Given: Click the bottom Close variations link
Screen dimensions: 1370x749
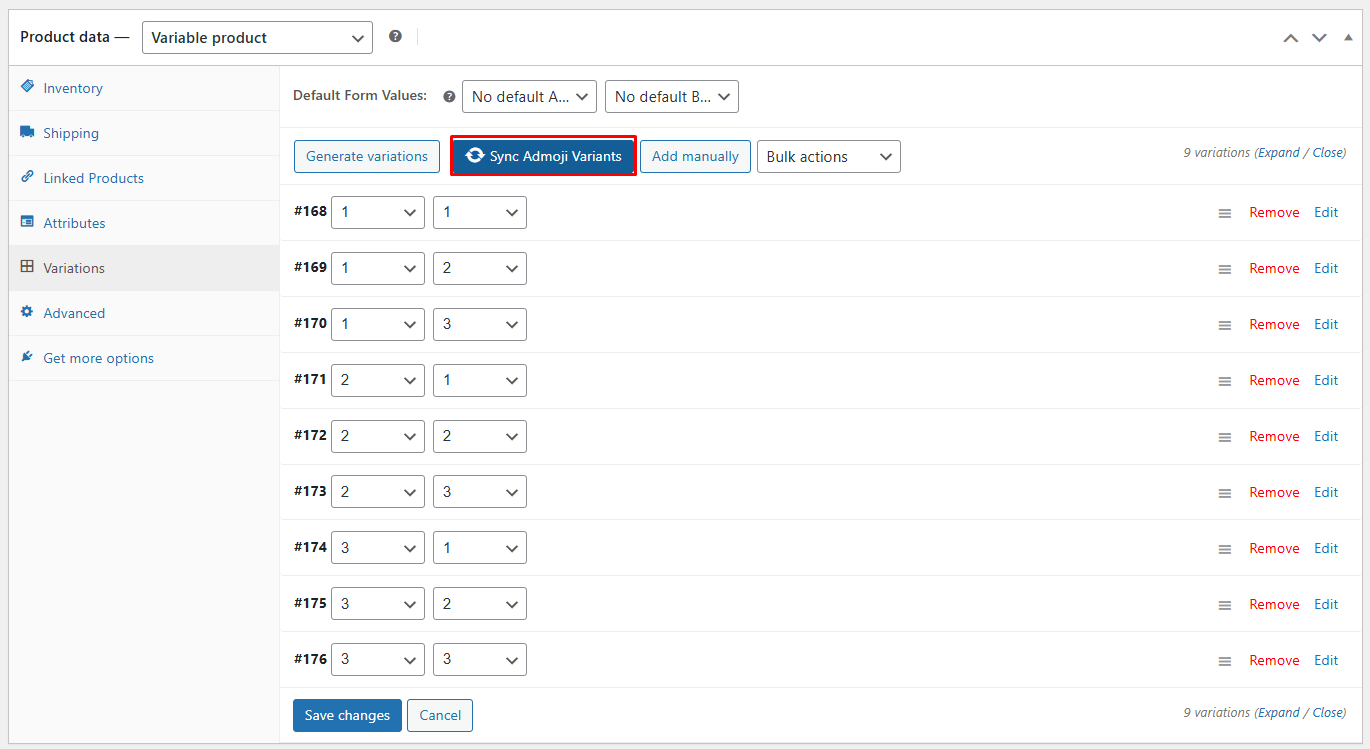Looking at the screenshot, I should point(1328,713).
